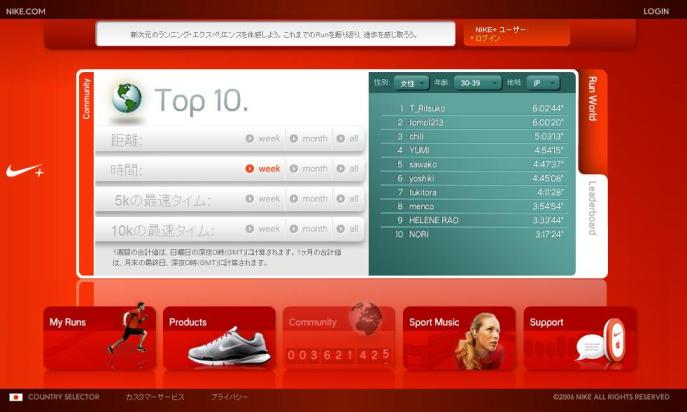Click the time 6:02'44" in row one
687x412 pixels.
(x=548, y=108)
